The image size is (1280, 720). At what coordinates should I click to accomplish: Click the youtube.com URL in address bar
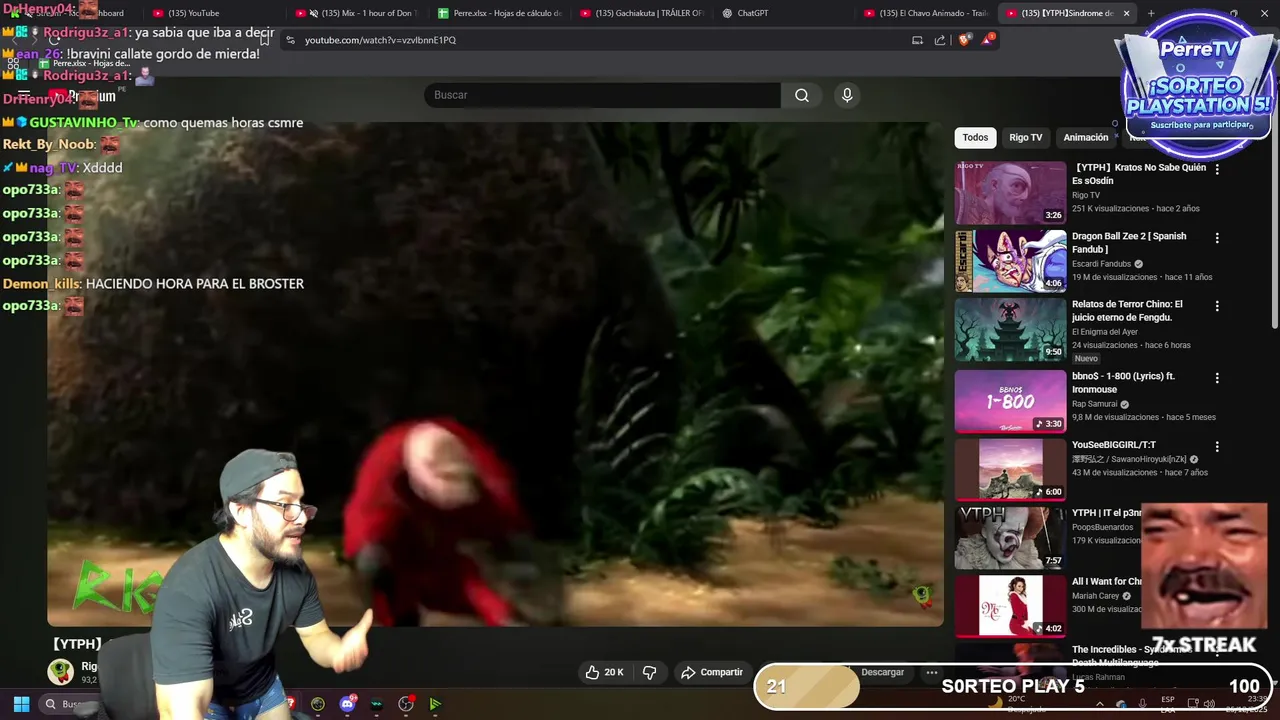pyautogui.click(x=380, y=40)
